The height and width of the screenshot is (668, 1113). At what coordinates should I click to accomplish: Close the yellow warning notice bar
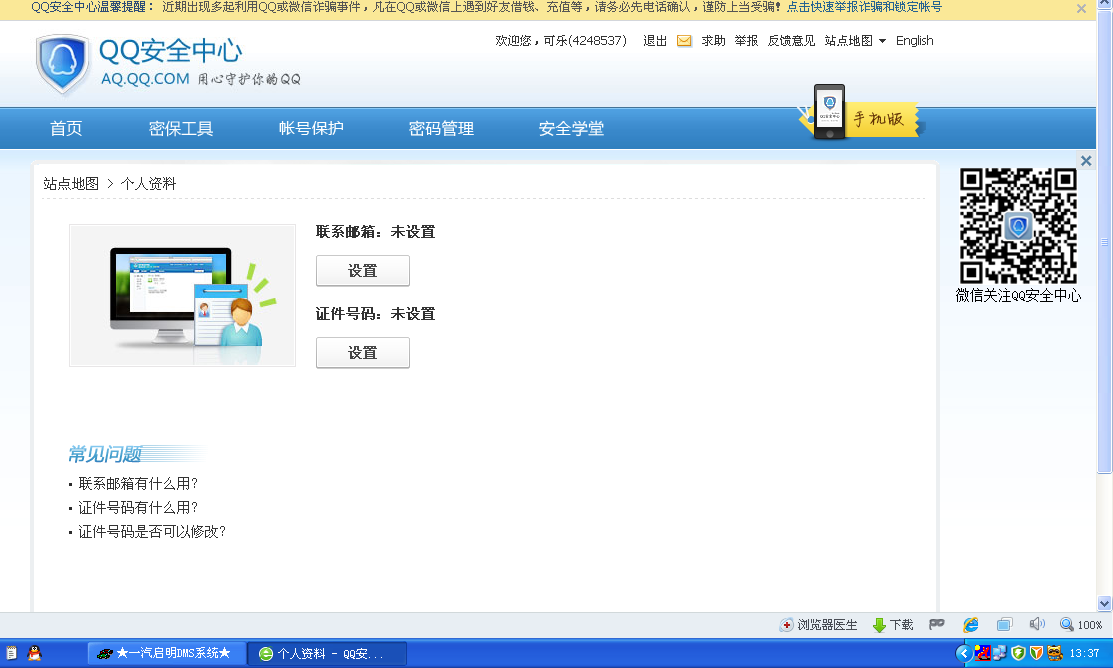(1080, 9)
